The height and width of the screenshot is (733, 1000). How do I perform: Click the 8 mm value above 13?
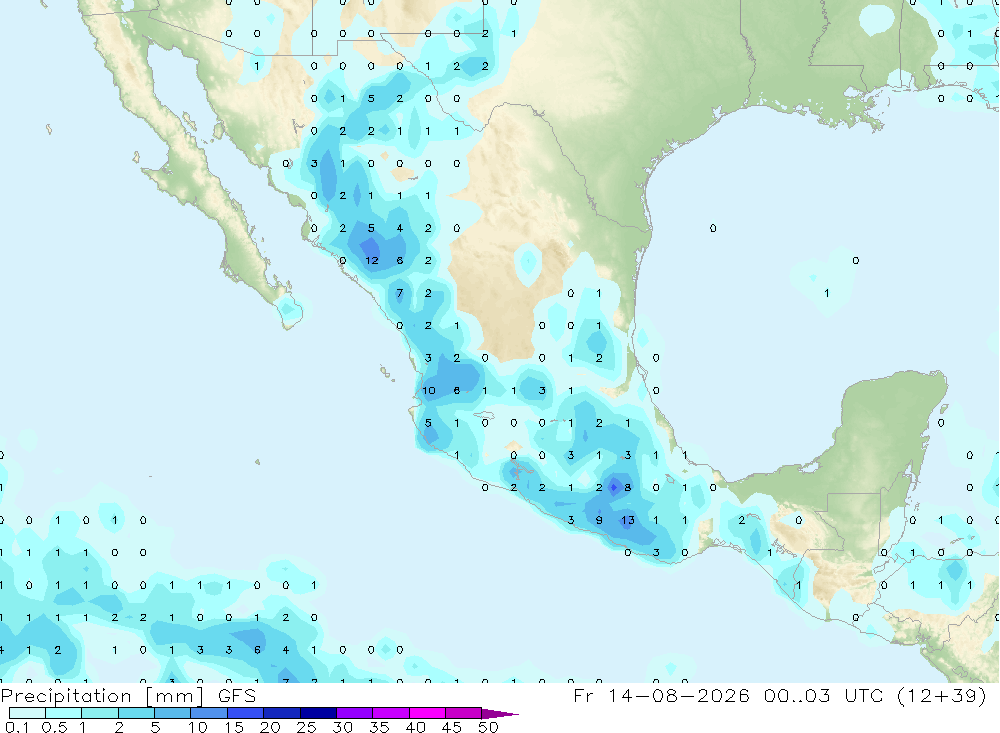628,487
